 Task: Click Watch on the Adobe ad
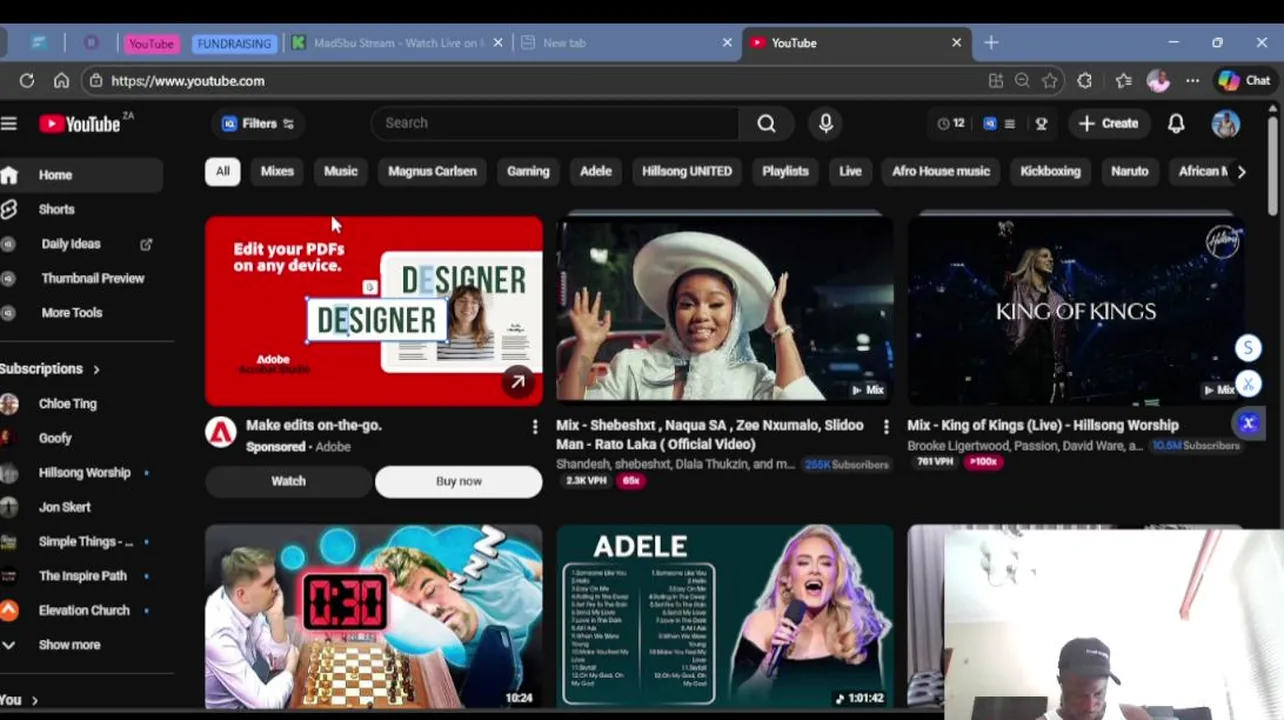click(x=288, y=481)
